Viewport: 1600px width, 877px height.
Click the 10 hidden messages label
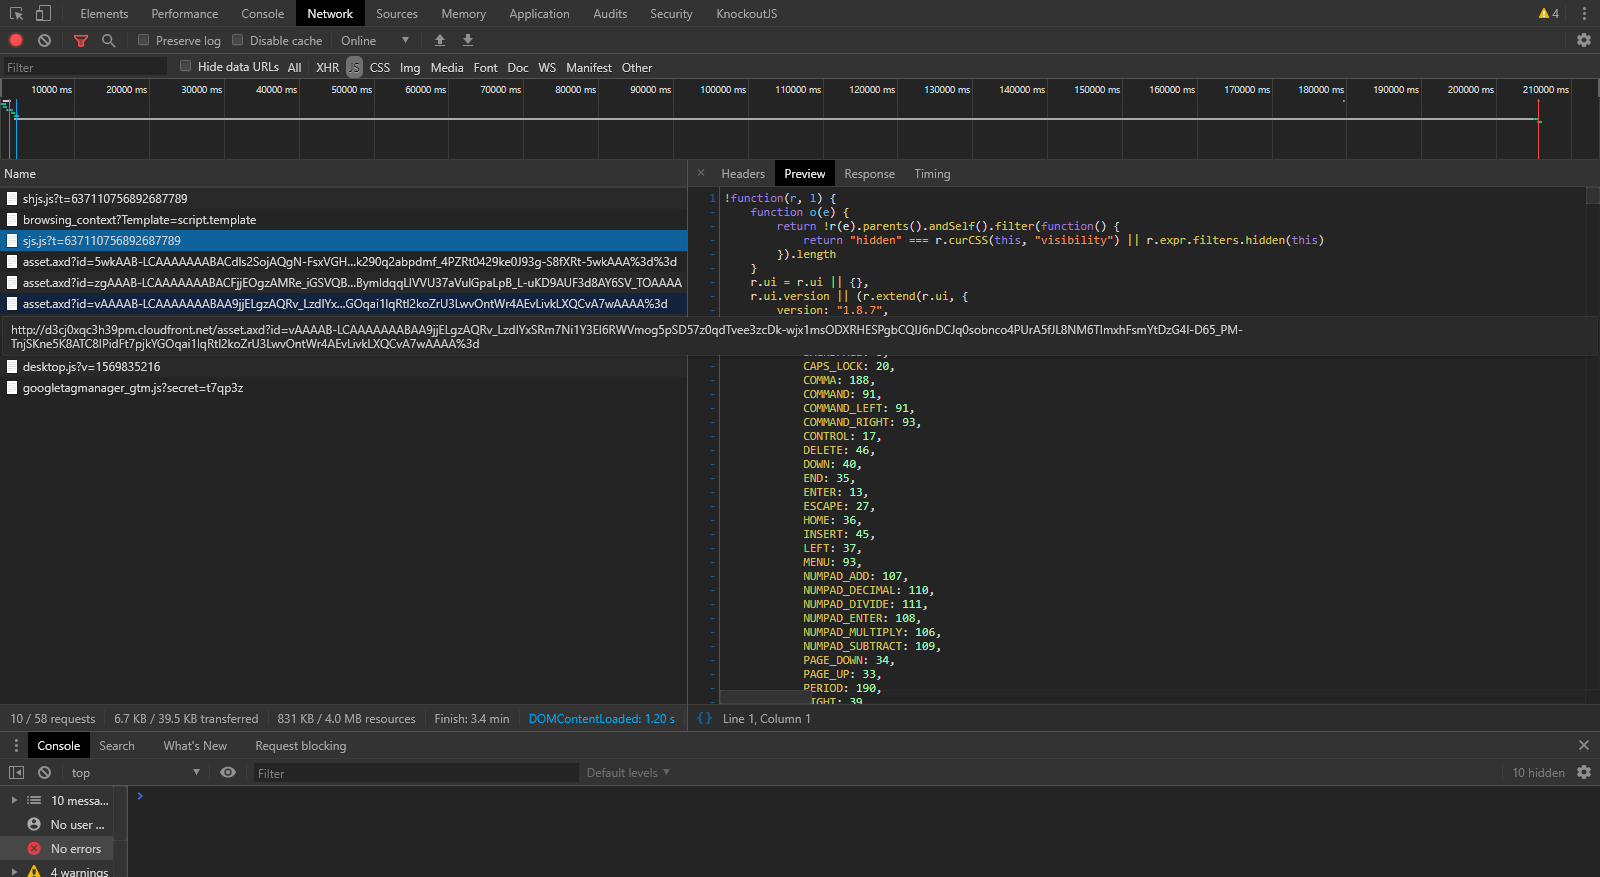pyautogui.click(x=1538, y=773)
